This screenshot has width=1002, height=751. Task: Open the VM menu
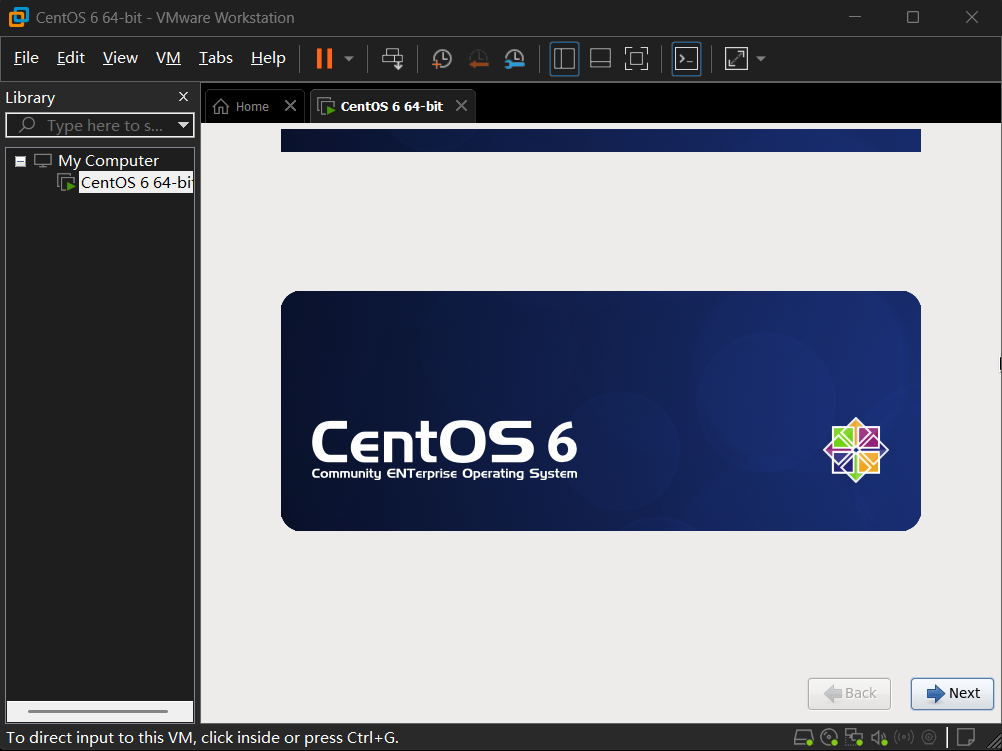pos(168,58)
